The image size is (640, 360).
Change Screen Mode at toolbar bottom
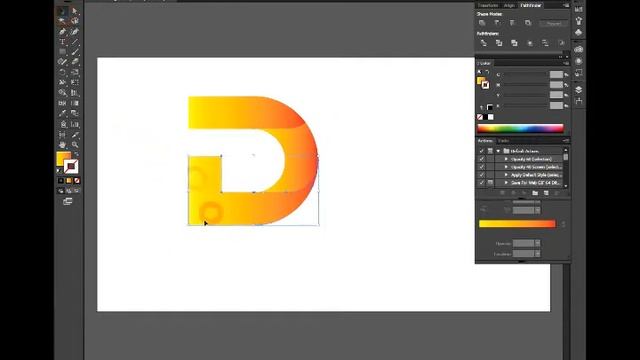68,201
